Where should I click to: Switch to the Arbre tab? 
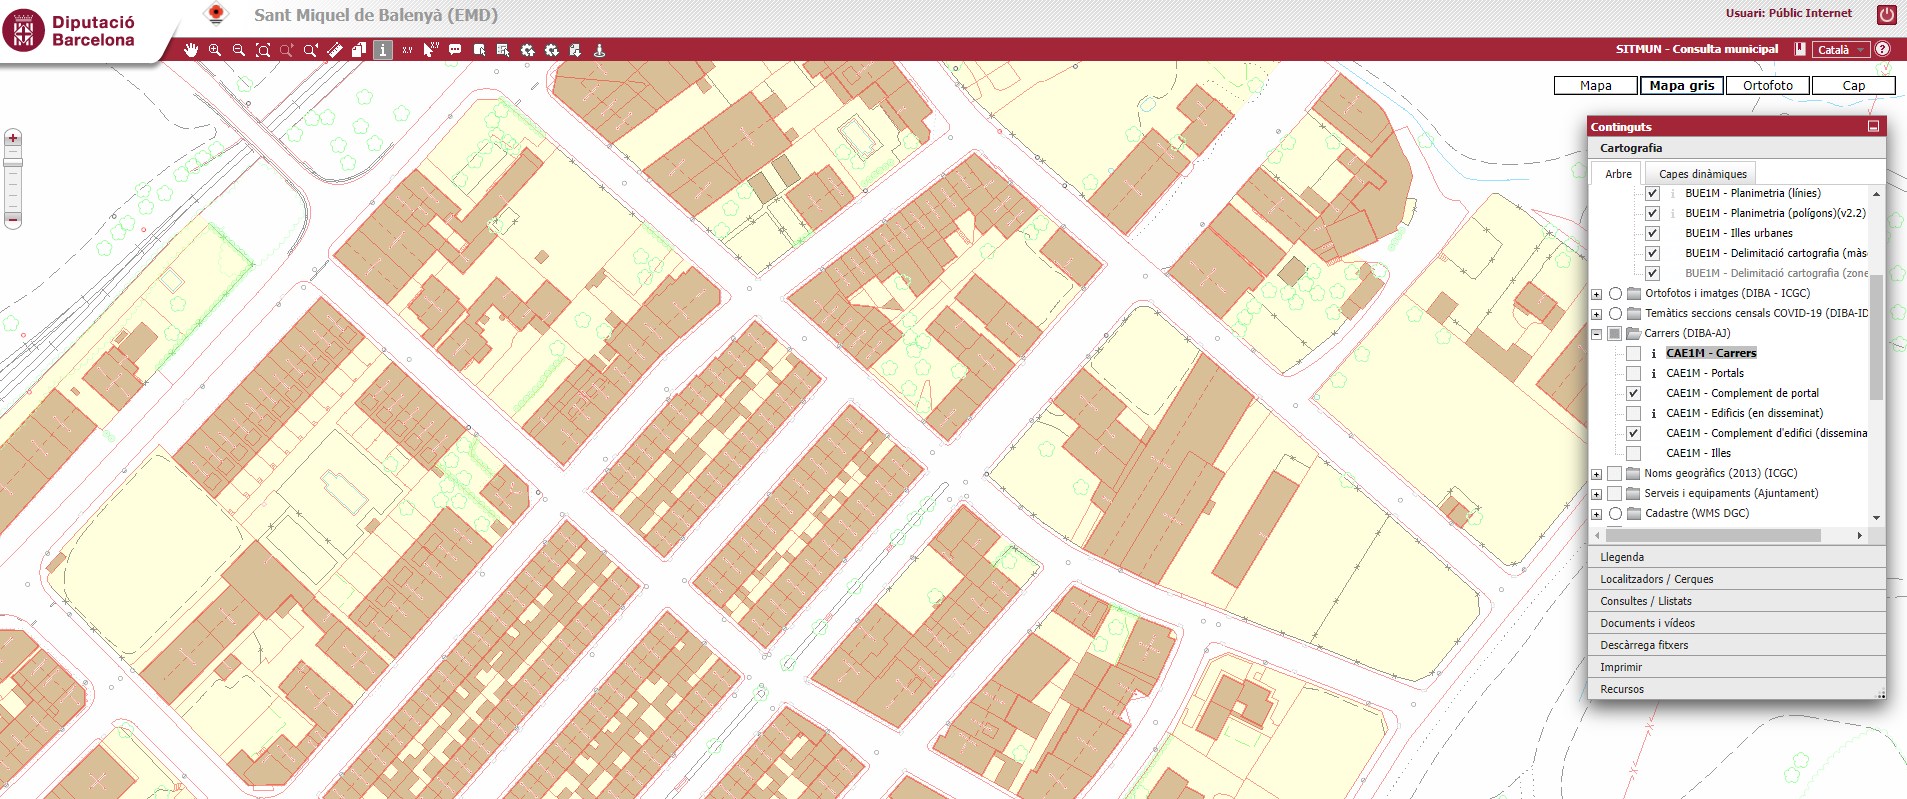point(1618,174)
